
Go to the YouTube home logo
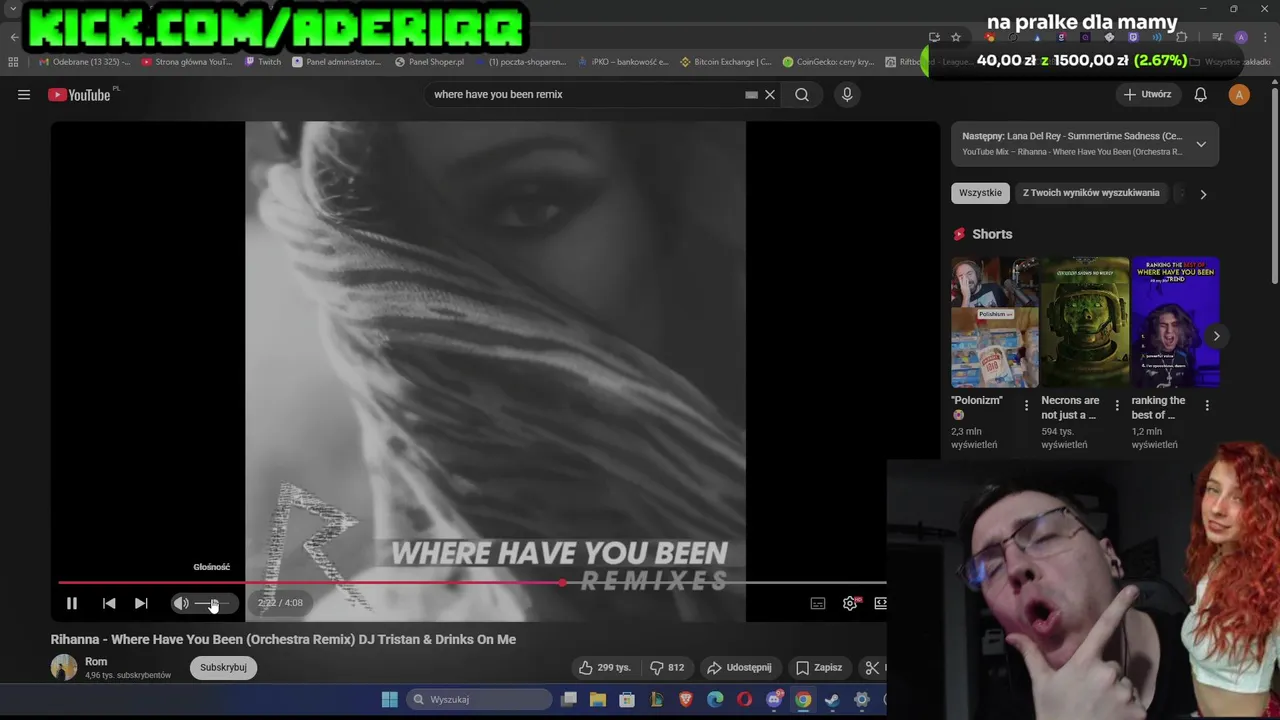coord(79,95)
